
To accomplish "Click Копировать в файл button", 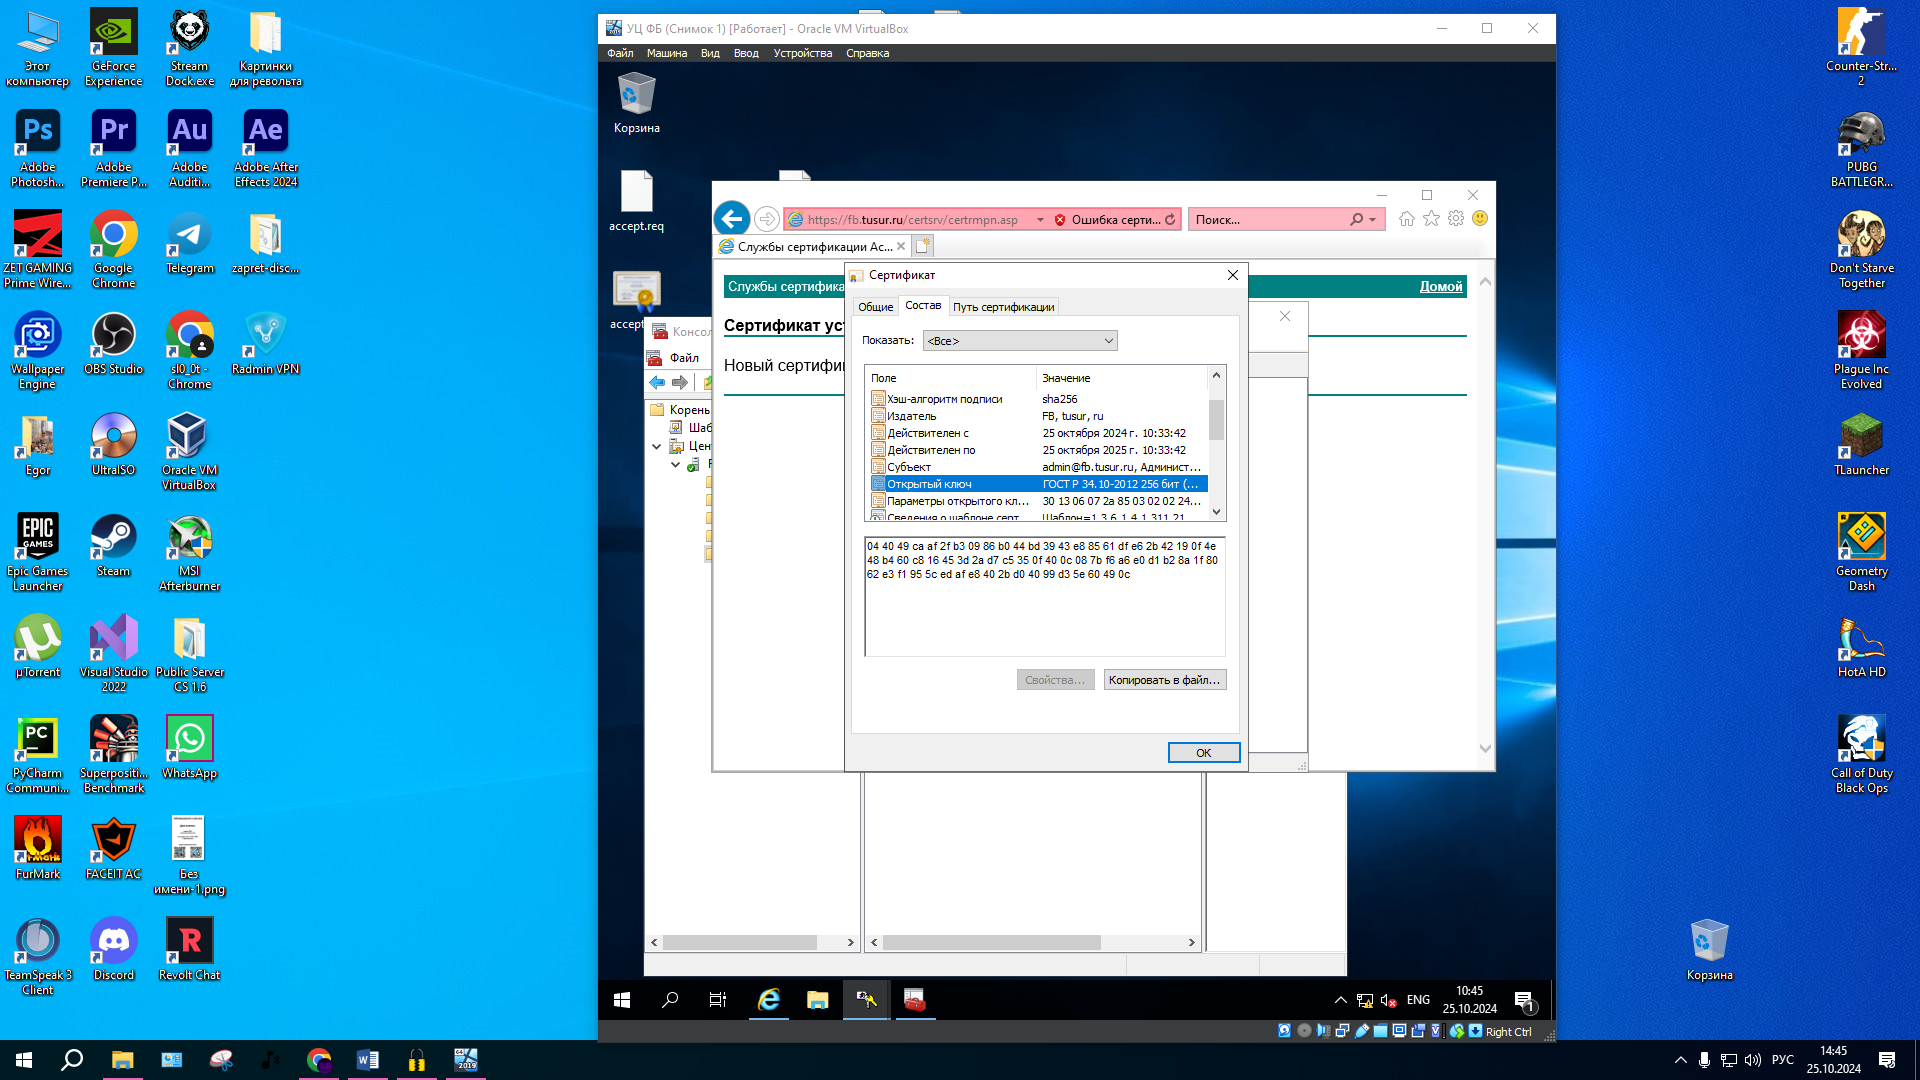I will click(x=1165, y=680).
